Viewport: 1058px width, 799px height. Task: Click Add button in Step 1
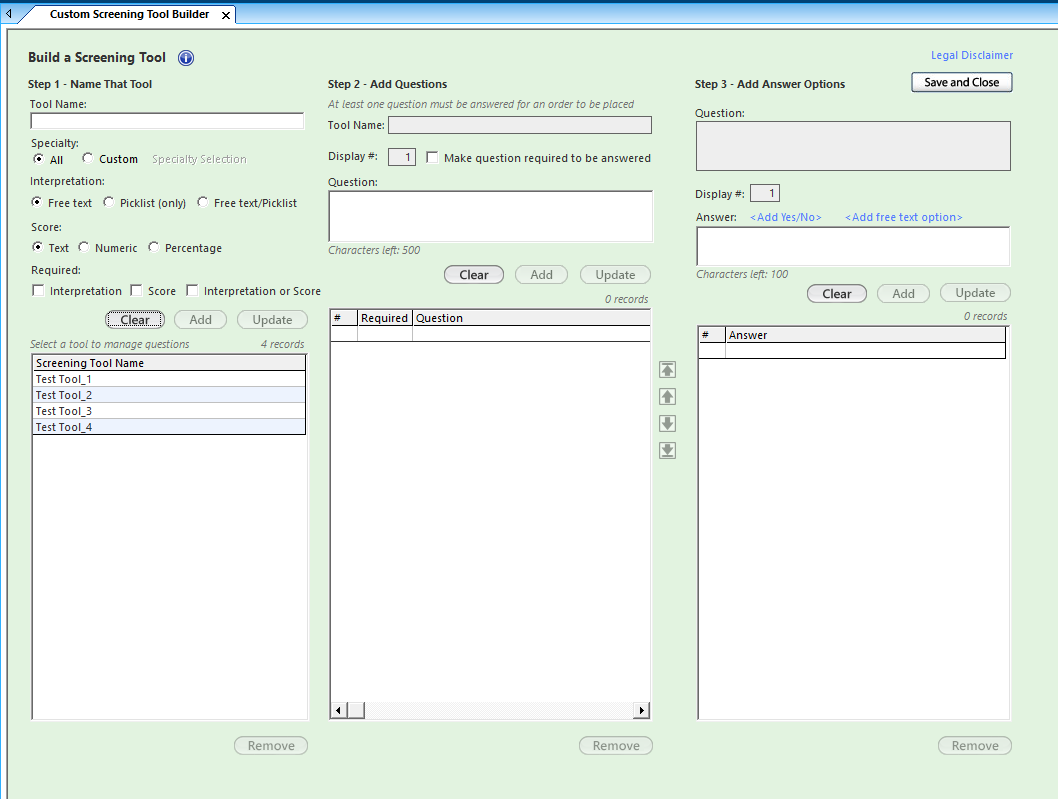tap(200, 320)
